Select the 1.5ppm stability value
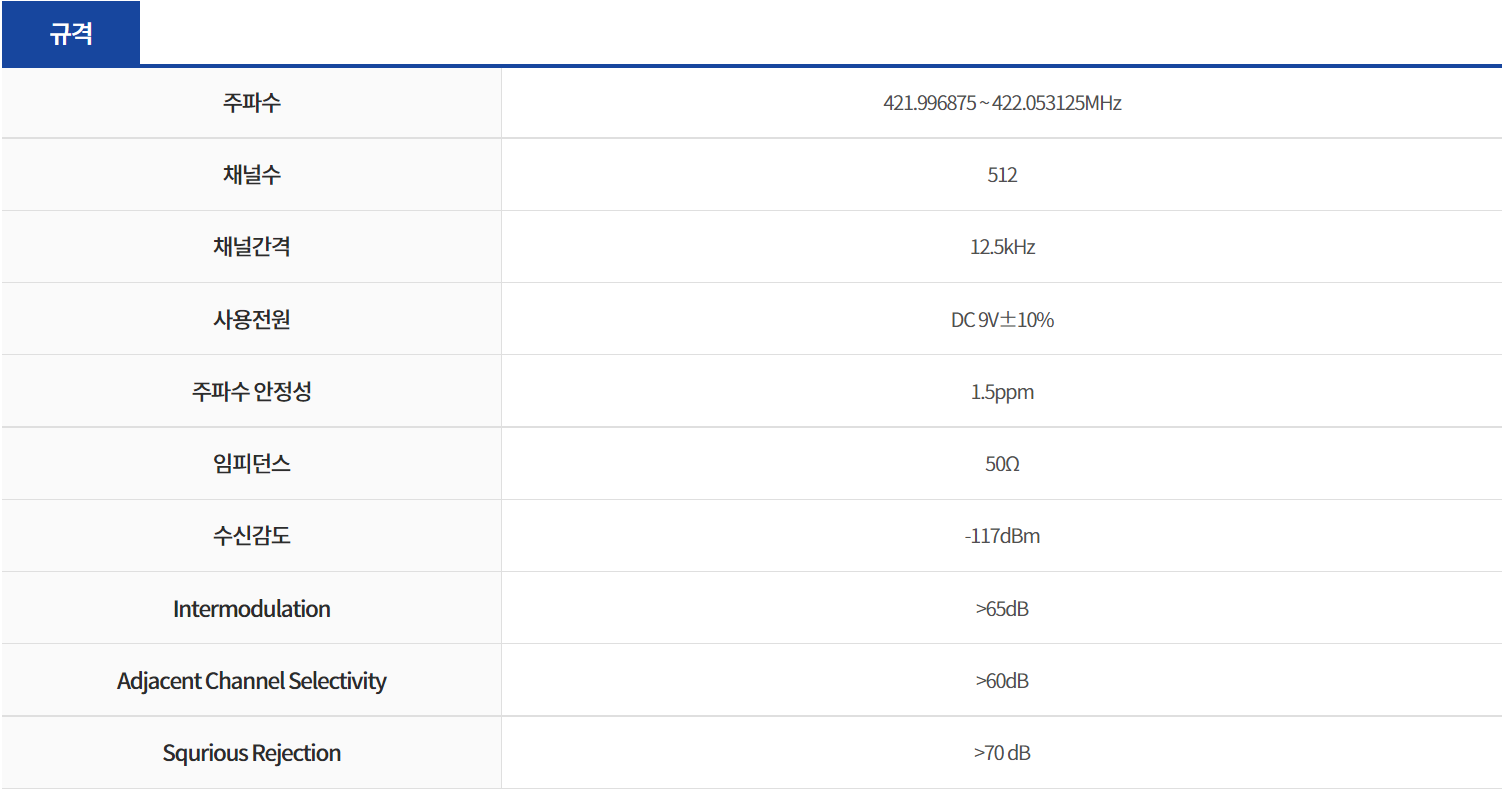1511x796 pixels. coord(1002,392)
